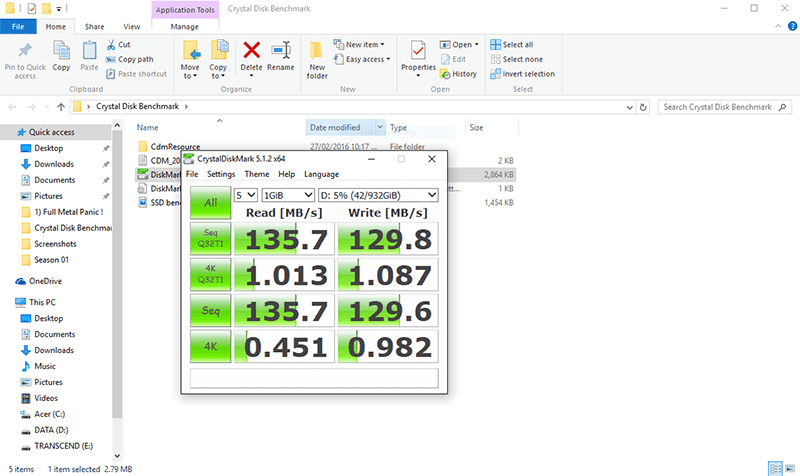This screenshot has height=476, width=800.
Task: Expand the address bar history dropdown
Action: [x=630, y=107]
